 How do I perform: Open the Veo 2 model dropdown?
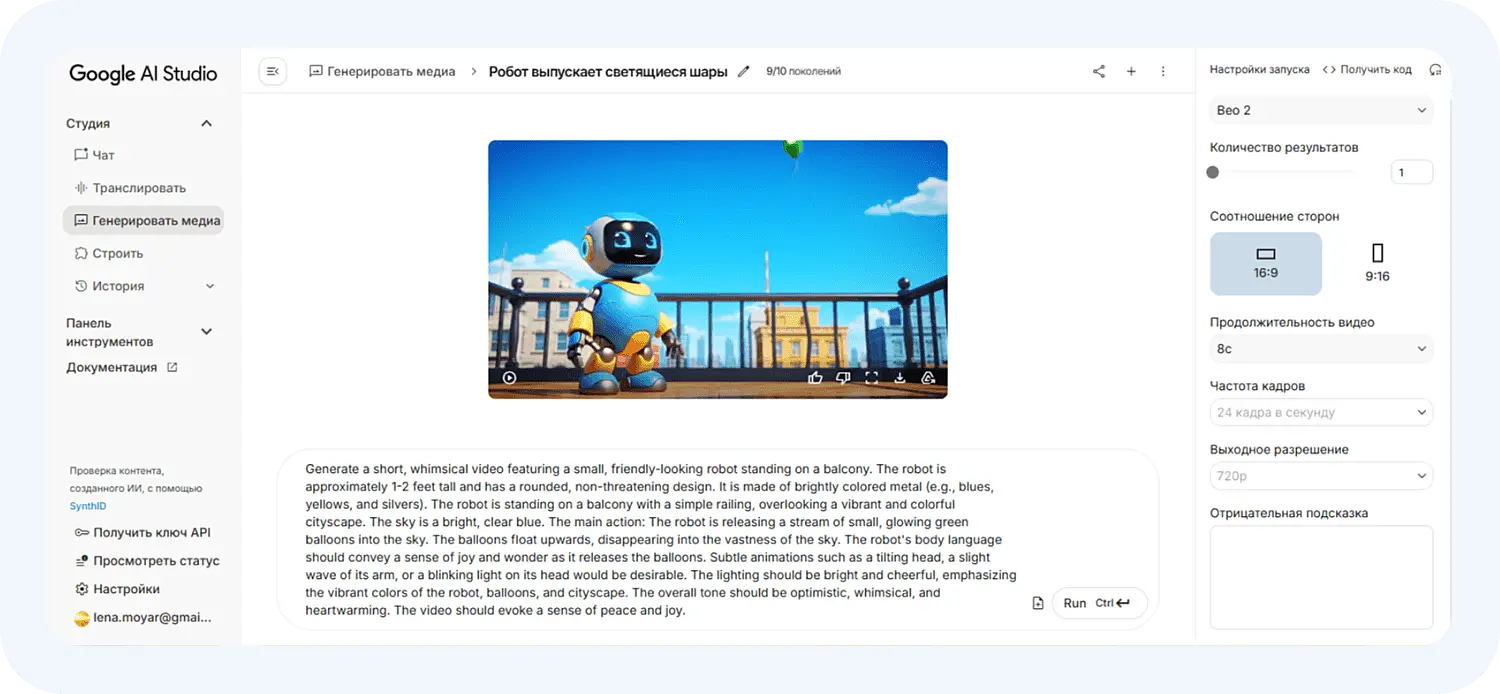point(1321,110)
